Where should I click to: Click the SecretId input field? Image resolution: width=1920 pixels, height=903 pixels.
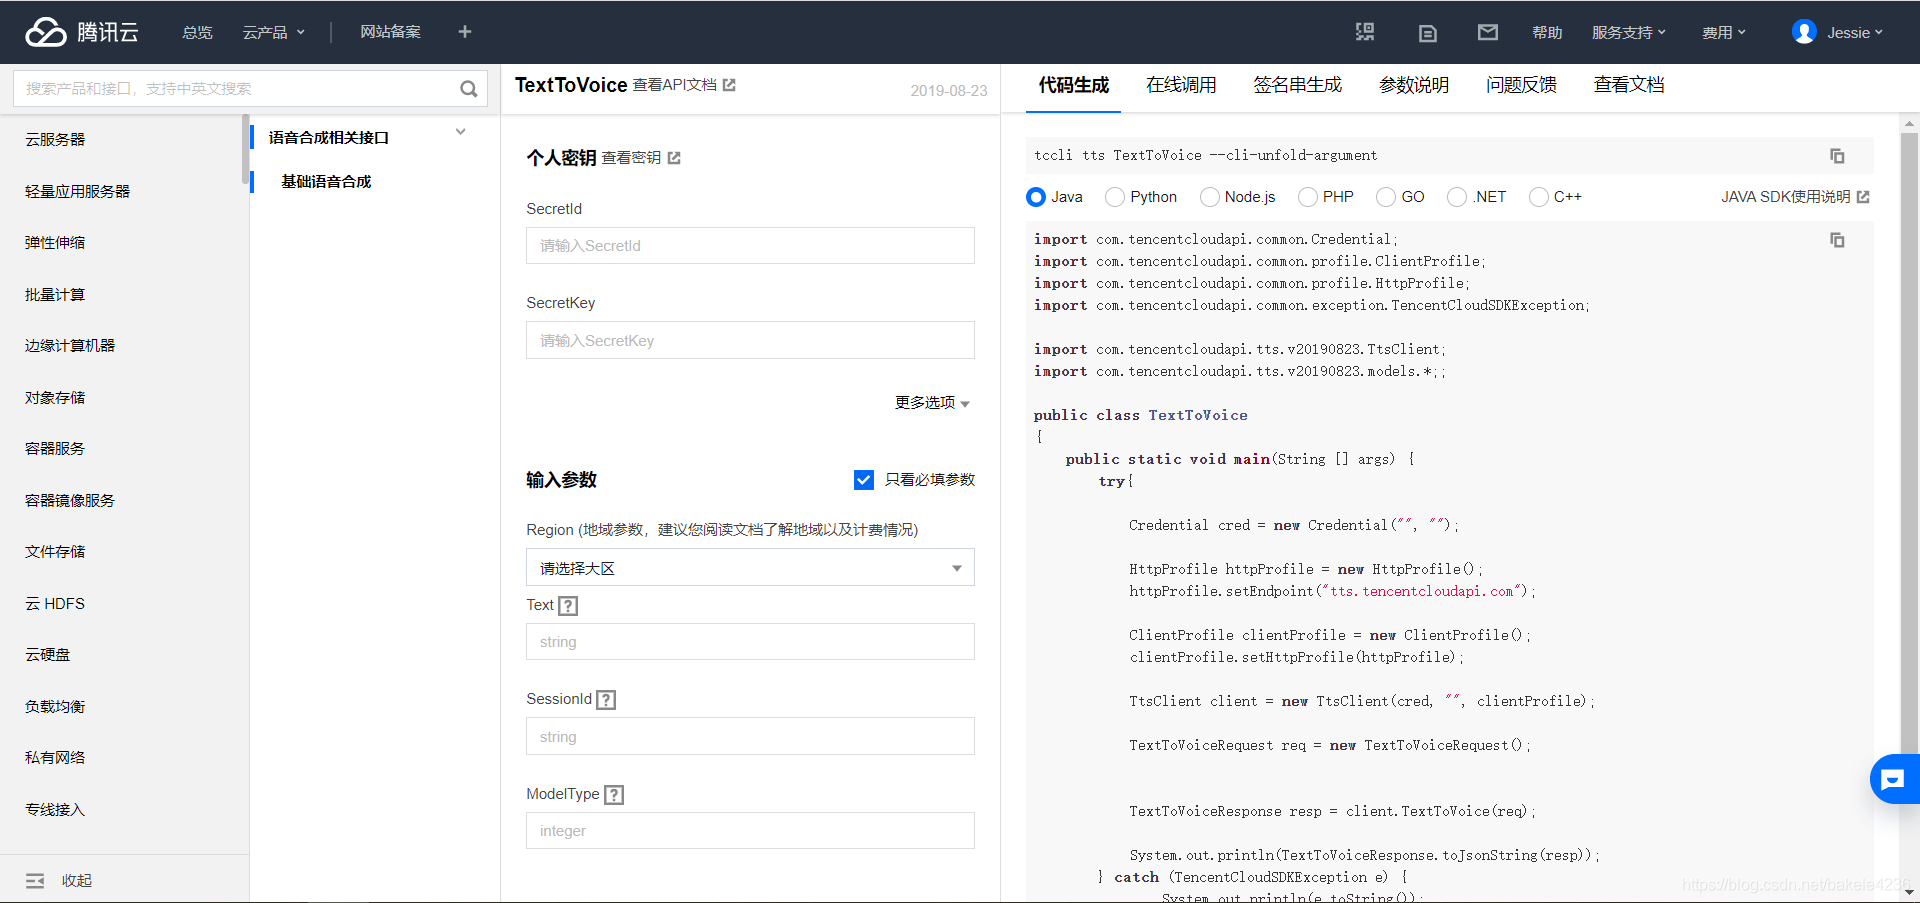(750, 246)
